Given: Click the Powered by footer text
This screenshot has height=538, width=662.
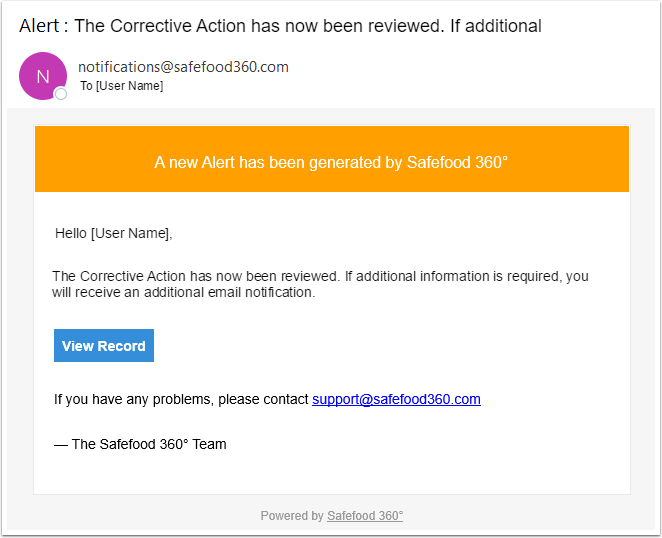Looking at the screenshot, I should tap(292, 516).
